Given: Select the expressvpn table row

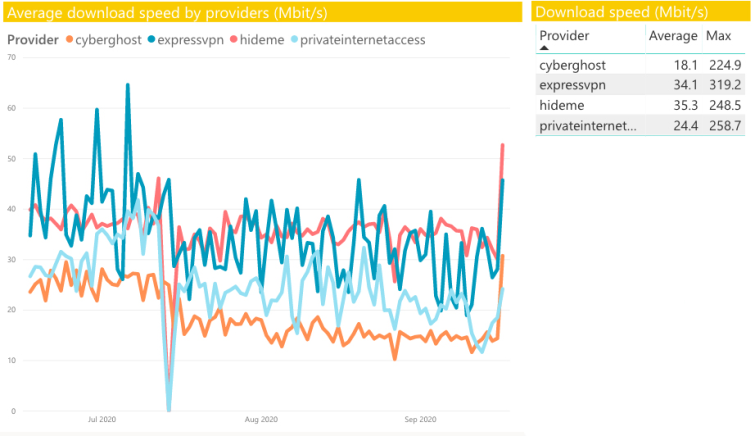Looking at the screenshot, I should tap(640, 85).
